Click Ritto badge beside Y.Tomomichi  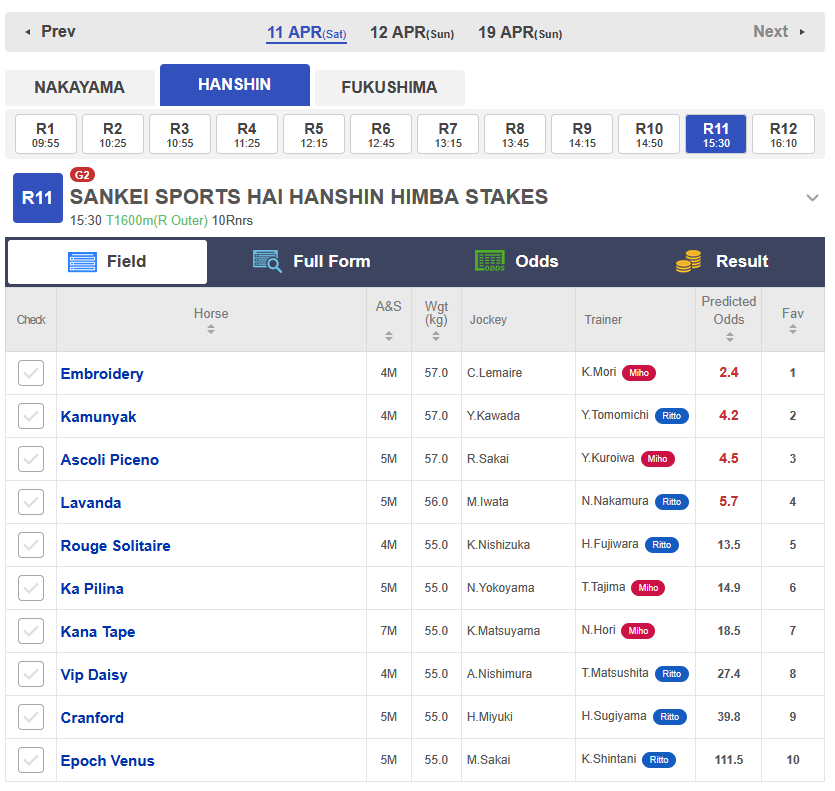(672, 416)
